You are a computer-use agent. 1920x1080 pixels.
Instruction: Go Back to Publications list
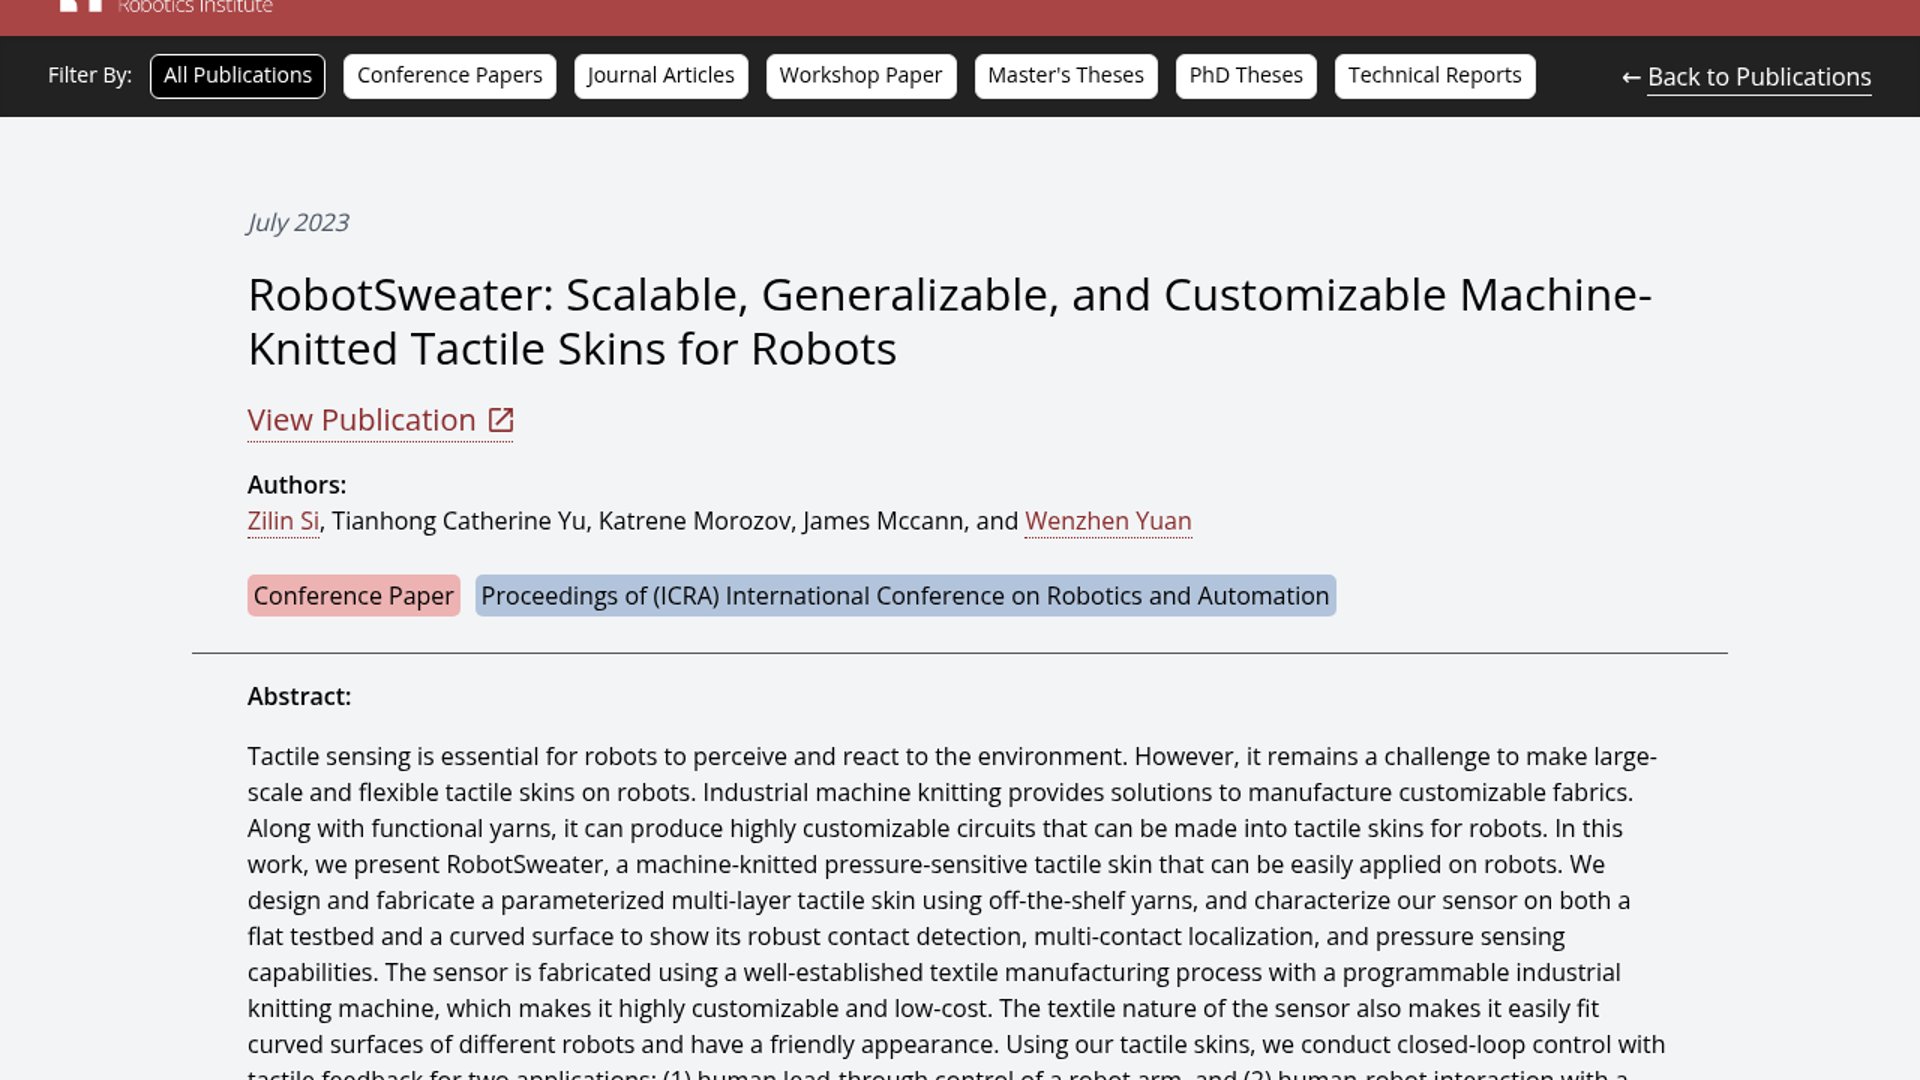pyautogui.click(x=1758, y=78)
